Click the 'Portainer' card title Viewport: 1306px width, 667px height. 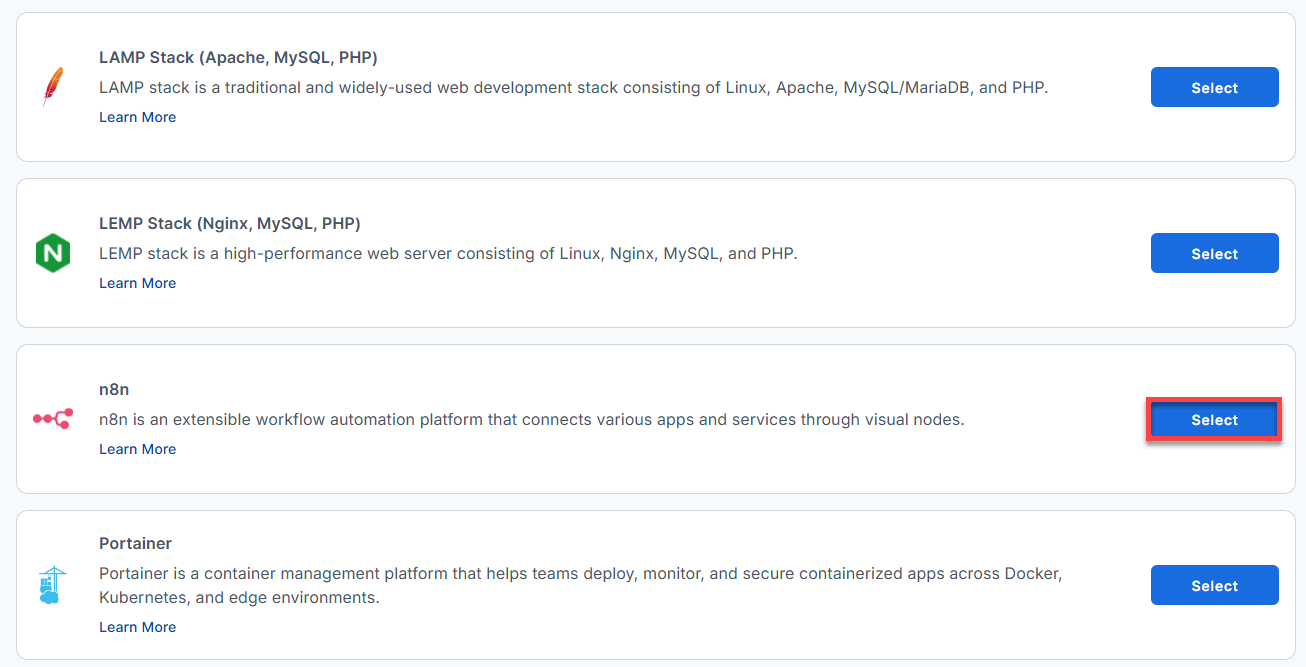click(x=135, y=543)
